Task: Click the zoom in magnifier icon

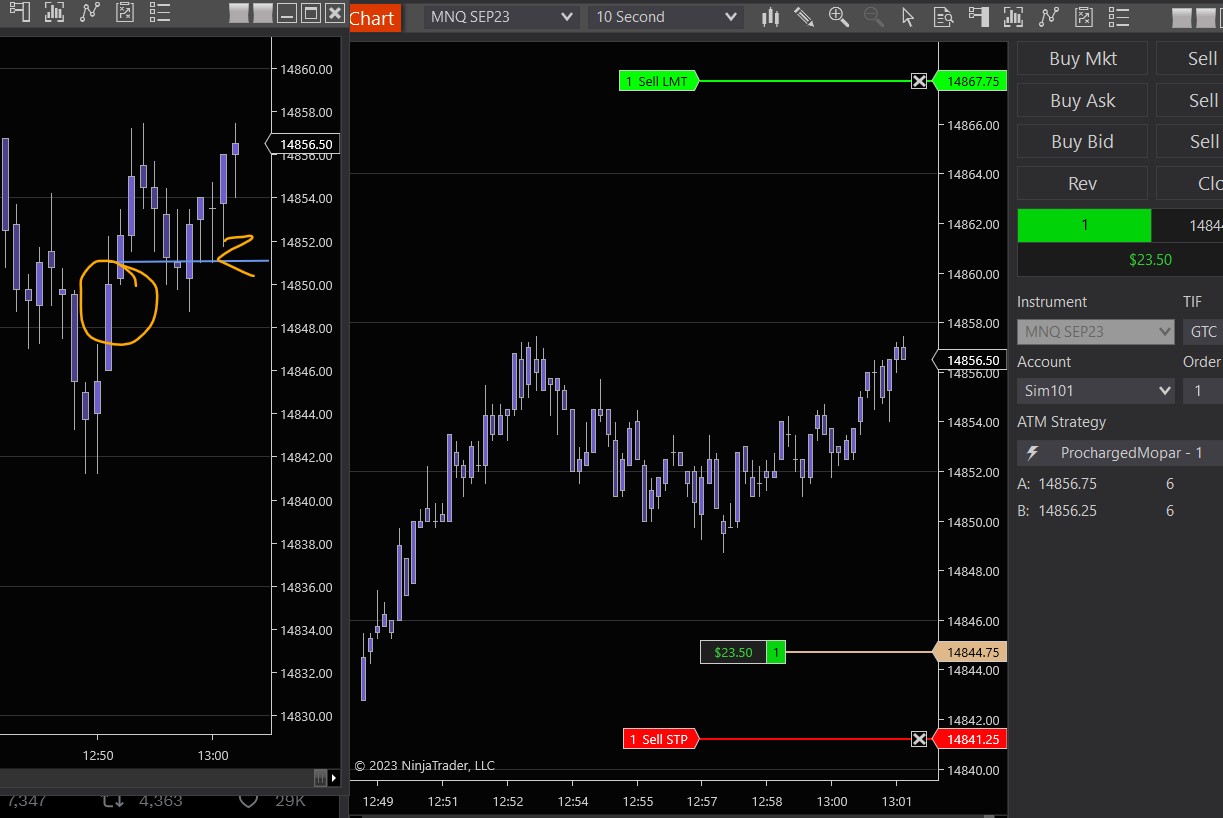Action: 839,17
